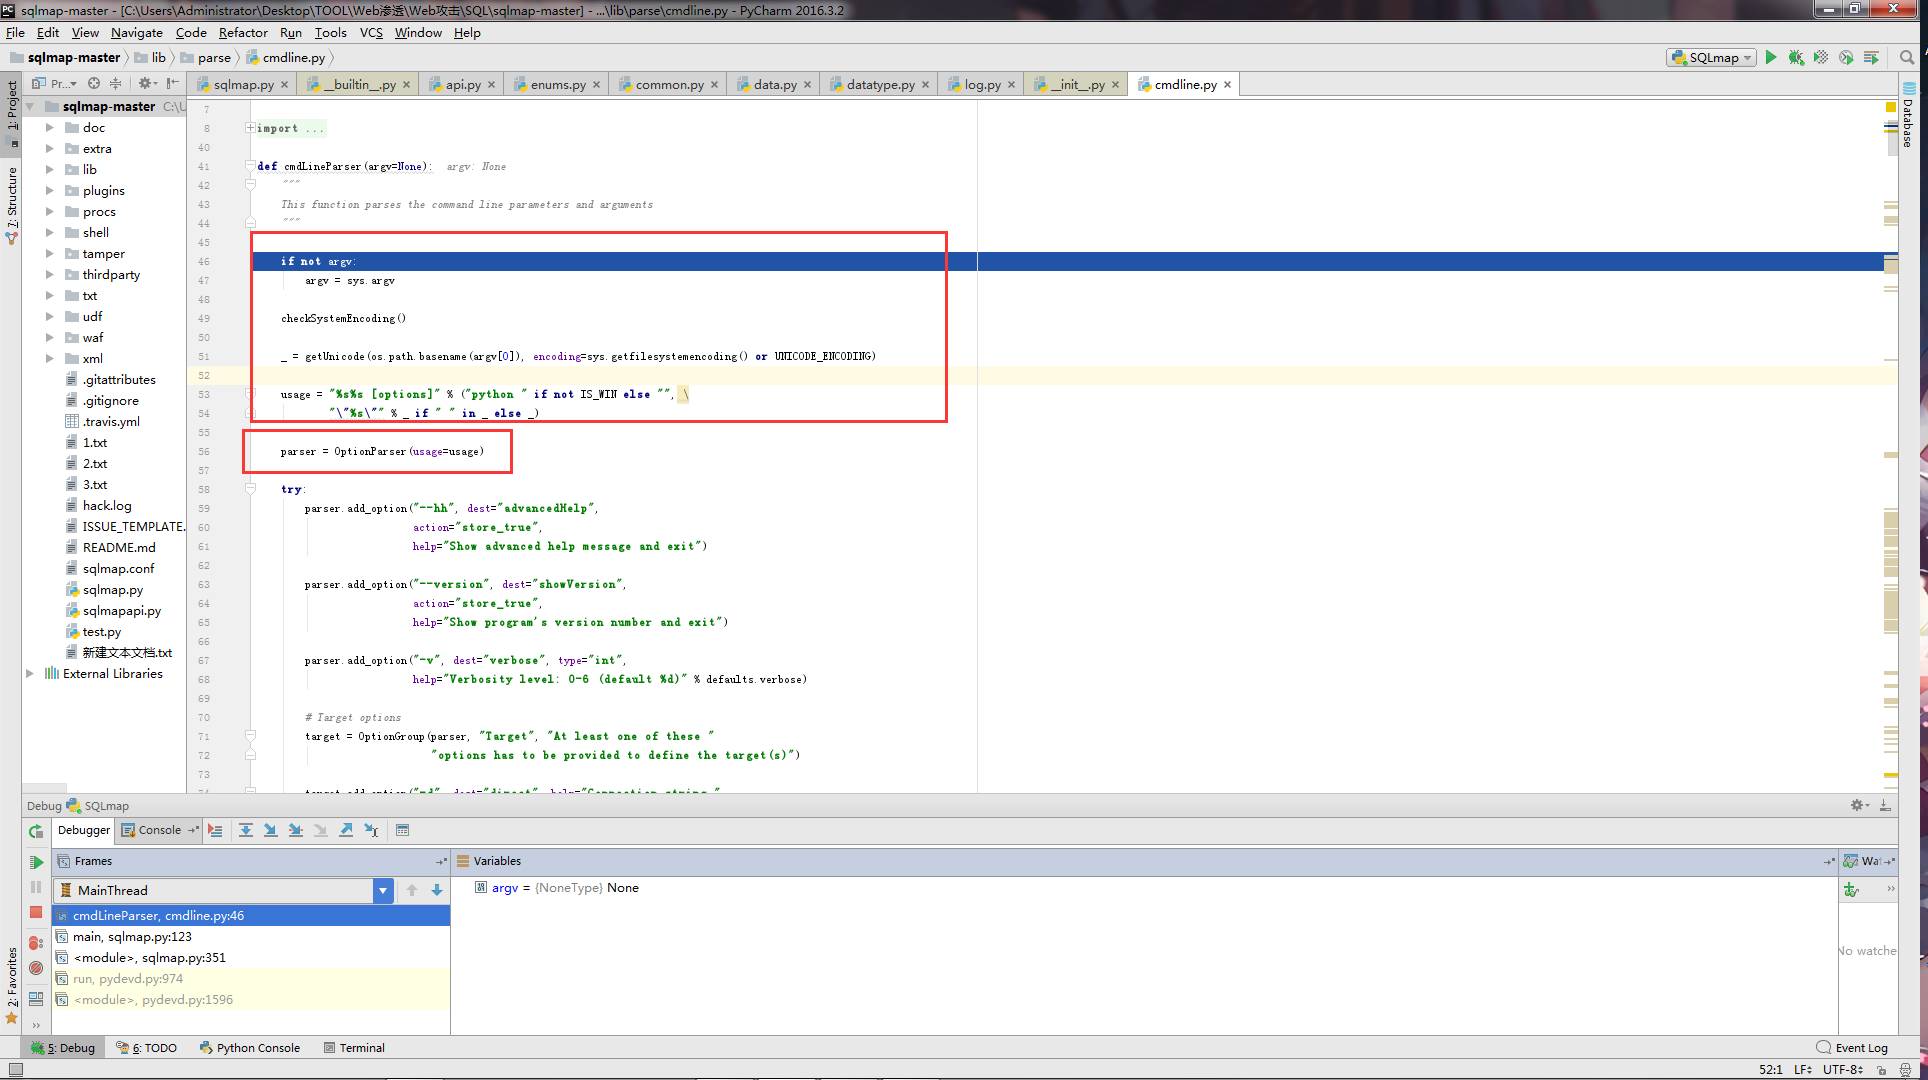Expand the tamper folder
The width and height of the screenshot is (1928, 1080).
tap(50, 254)
